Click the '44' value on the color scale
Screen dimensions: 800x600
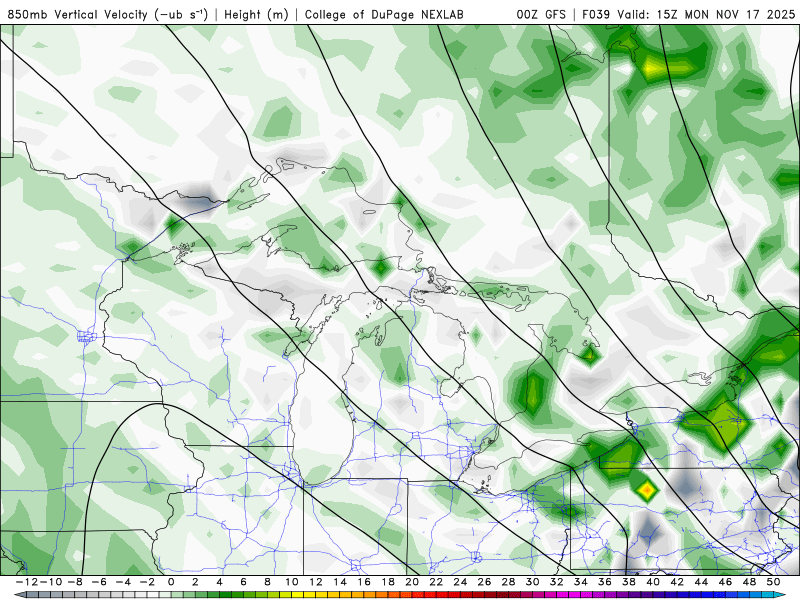[701, 582]
